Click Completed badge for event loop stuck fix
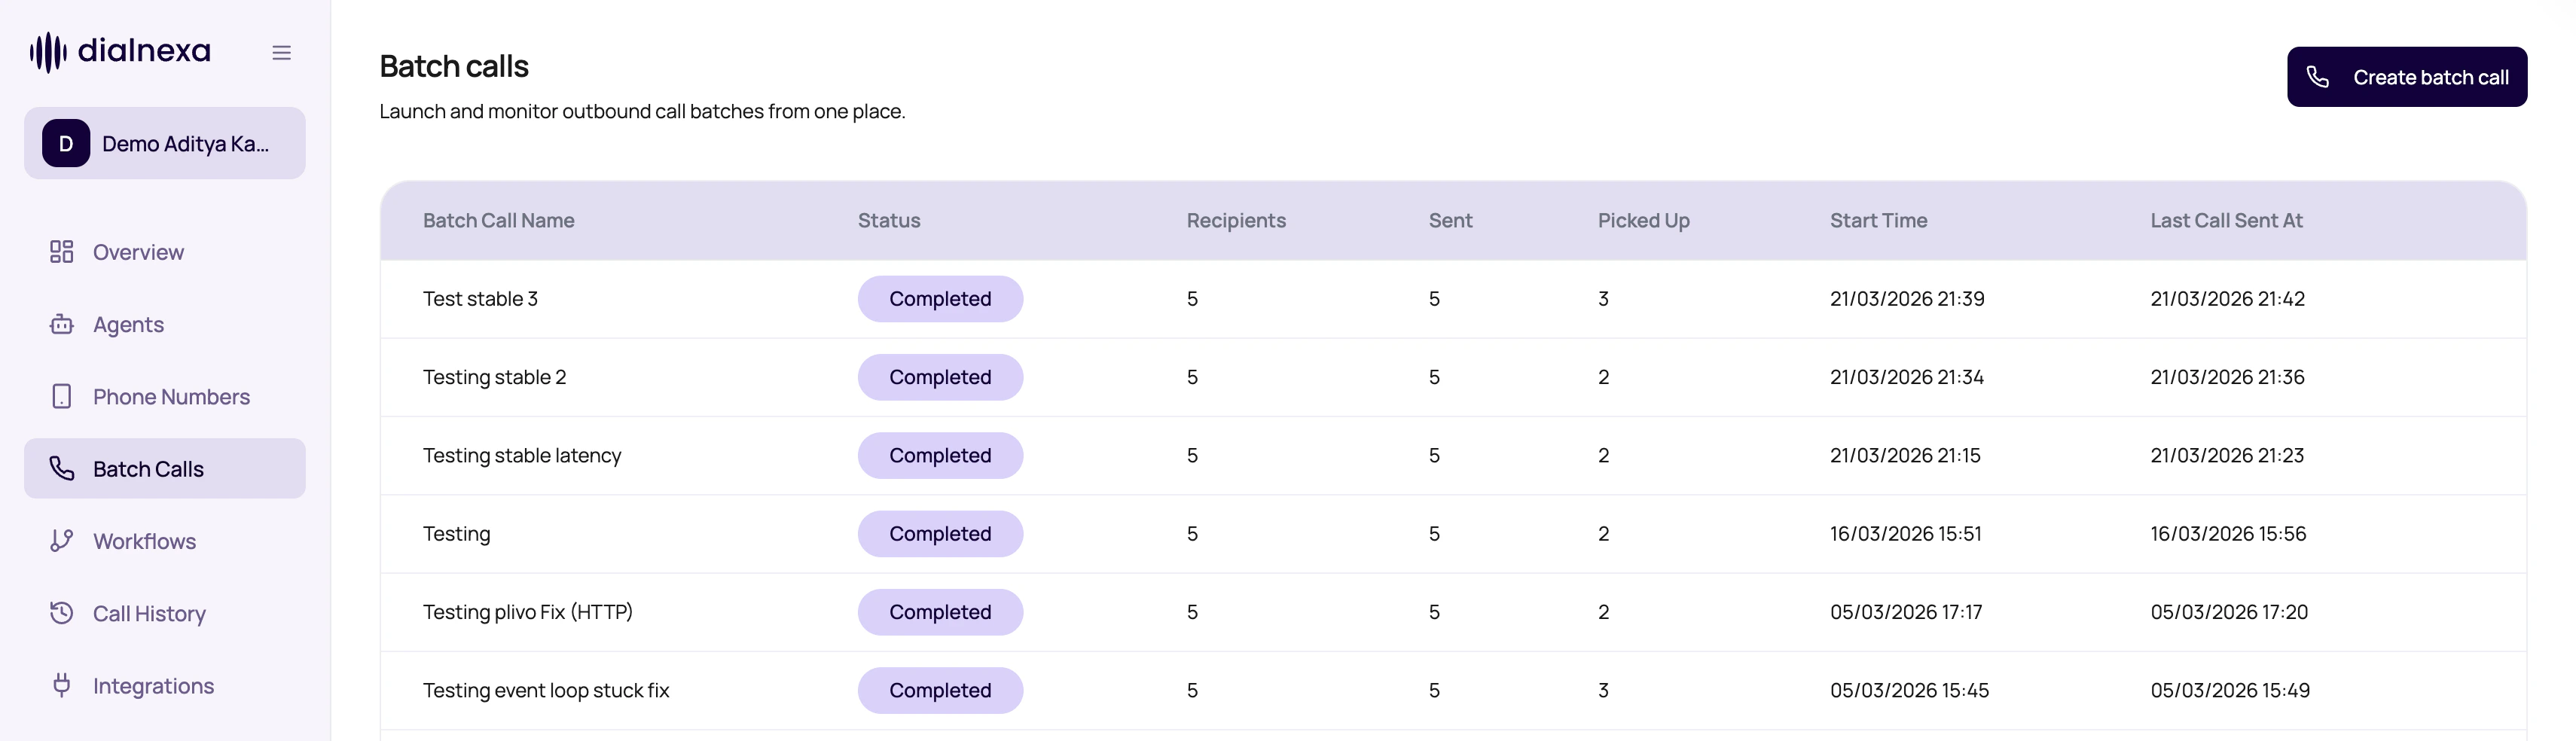 pyautogui.click(x=940, y=690)
